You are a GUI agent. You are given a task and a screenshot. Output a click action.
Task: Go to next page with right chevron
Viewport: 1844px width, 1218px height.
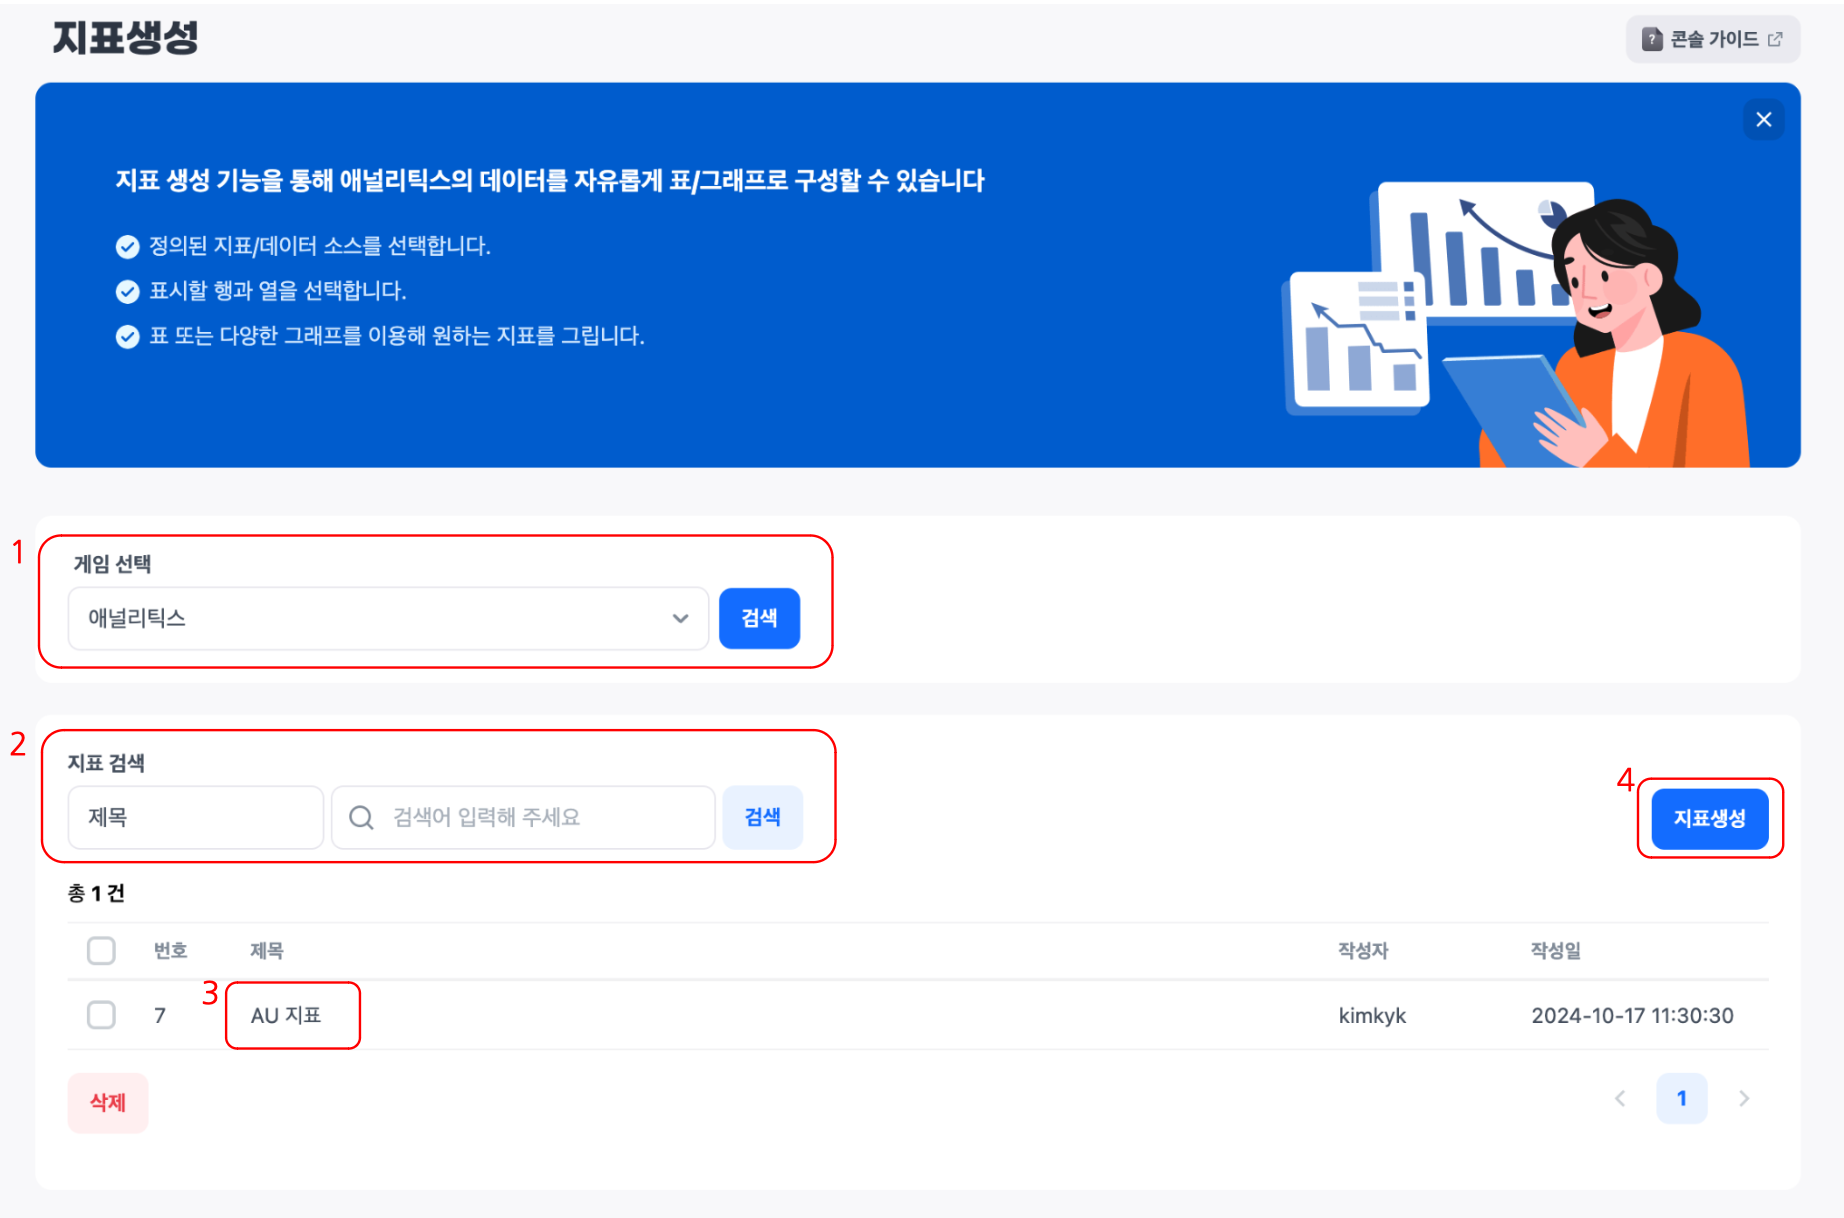[x=1744, y=1098]
